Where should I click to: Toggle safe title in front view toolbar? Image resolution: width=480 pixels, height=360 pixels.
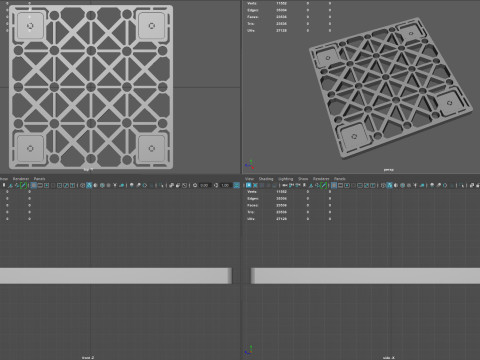[x=72, y=185]
